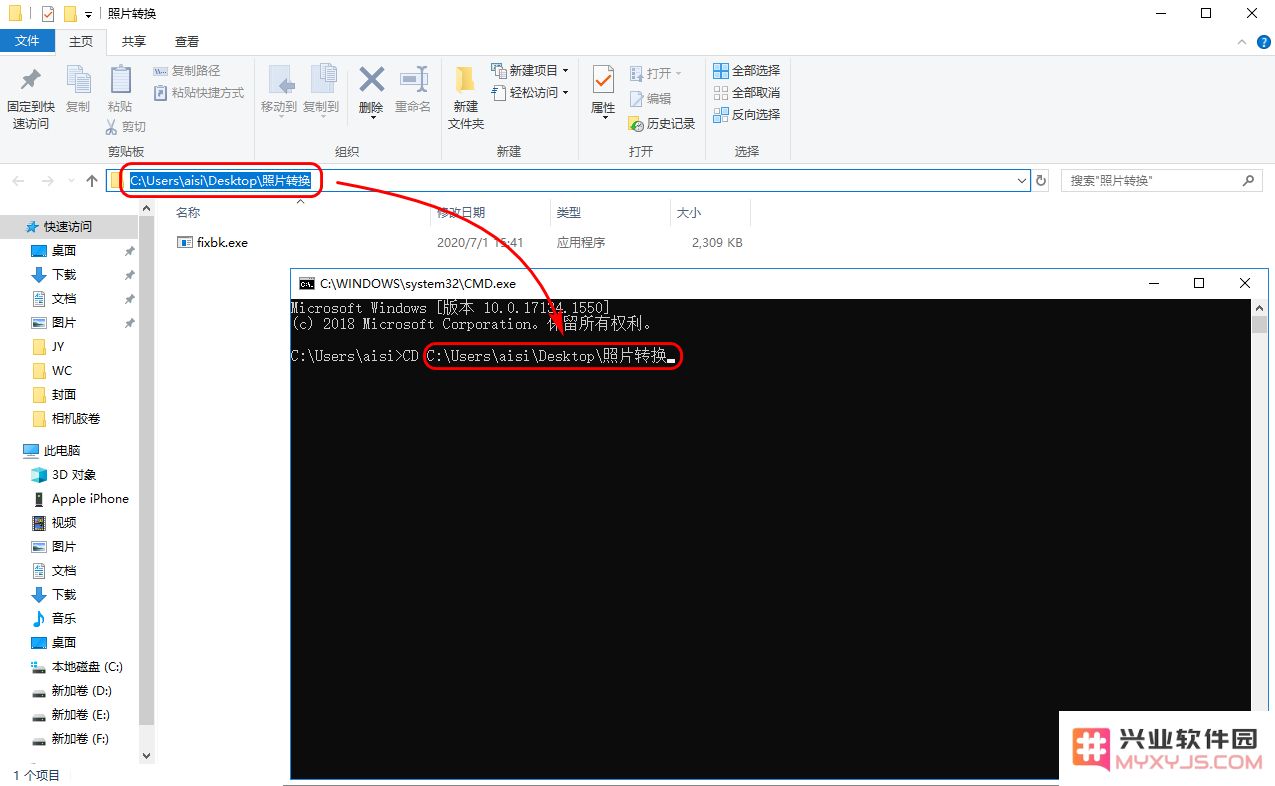Open 本地磁盘 (C:) drive

(x=87, y=667)
